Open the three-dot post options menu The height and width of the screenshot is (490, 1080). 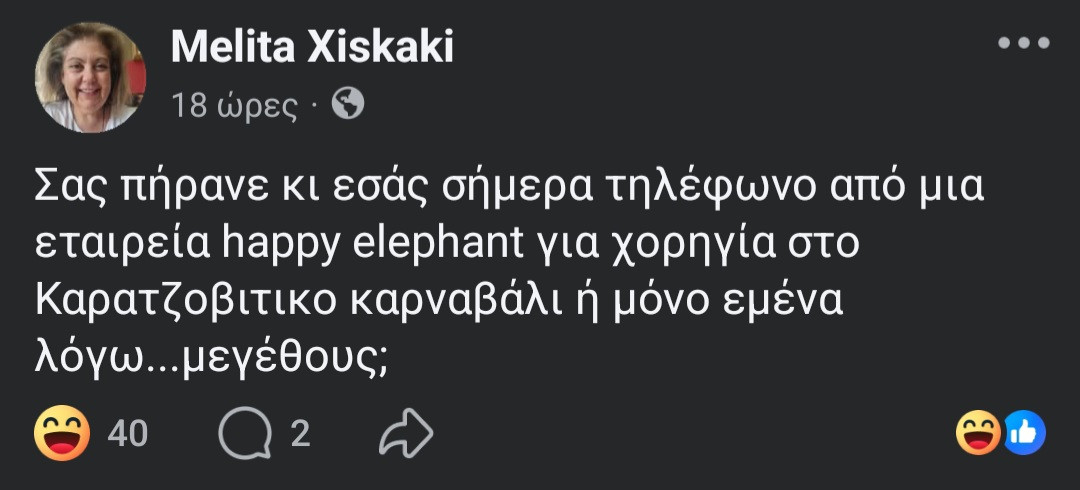1024,43
